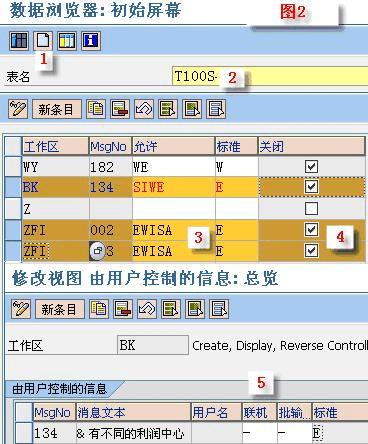The image size is (368, 444).
Task: Untick 关闭 checkbox in last ZFI row
Action: [311, 250]
